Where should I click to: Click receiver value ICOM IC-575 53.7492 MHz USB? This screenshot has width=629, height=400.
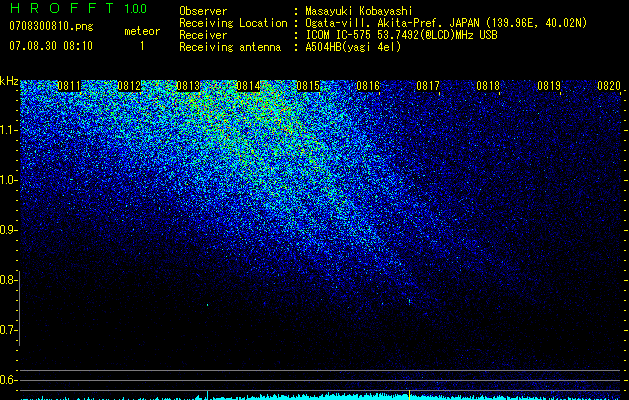tap(401, 35)
